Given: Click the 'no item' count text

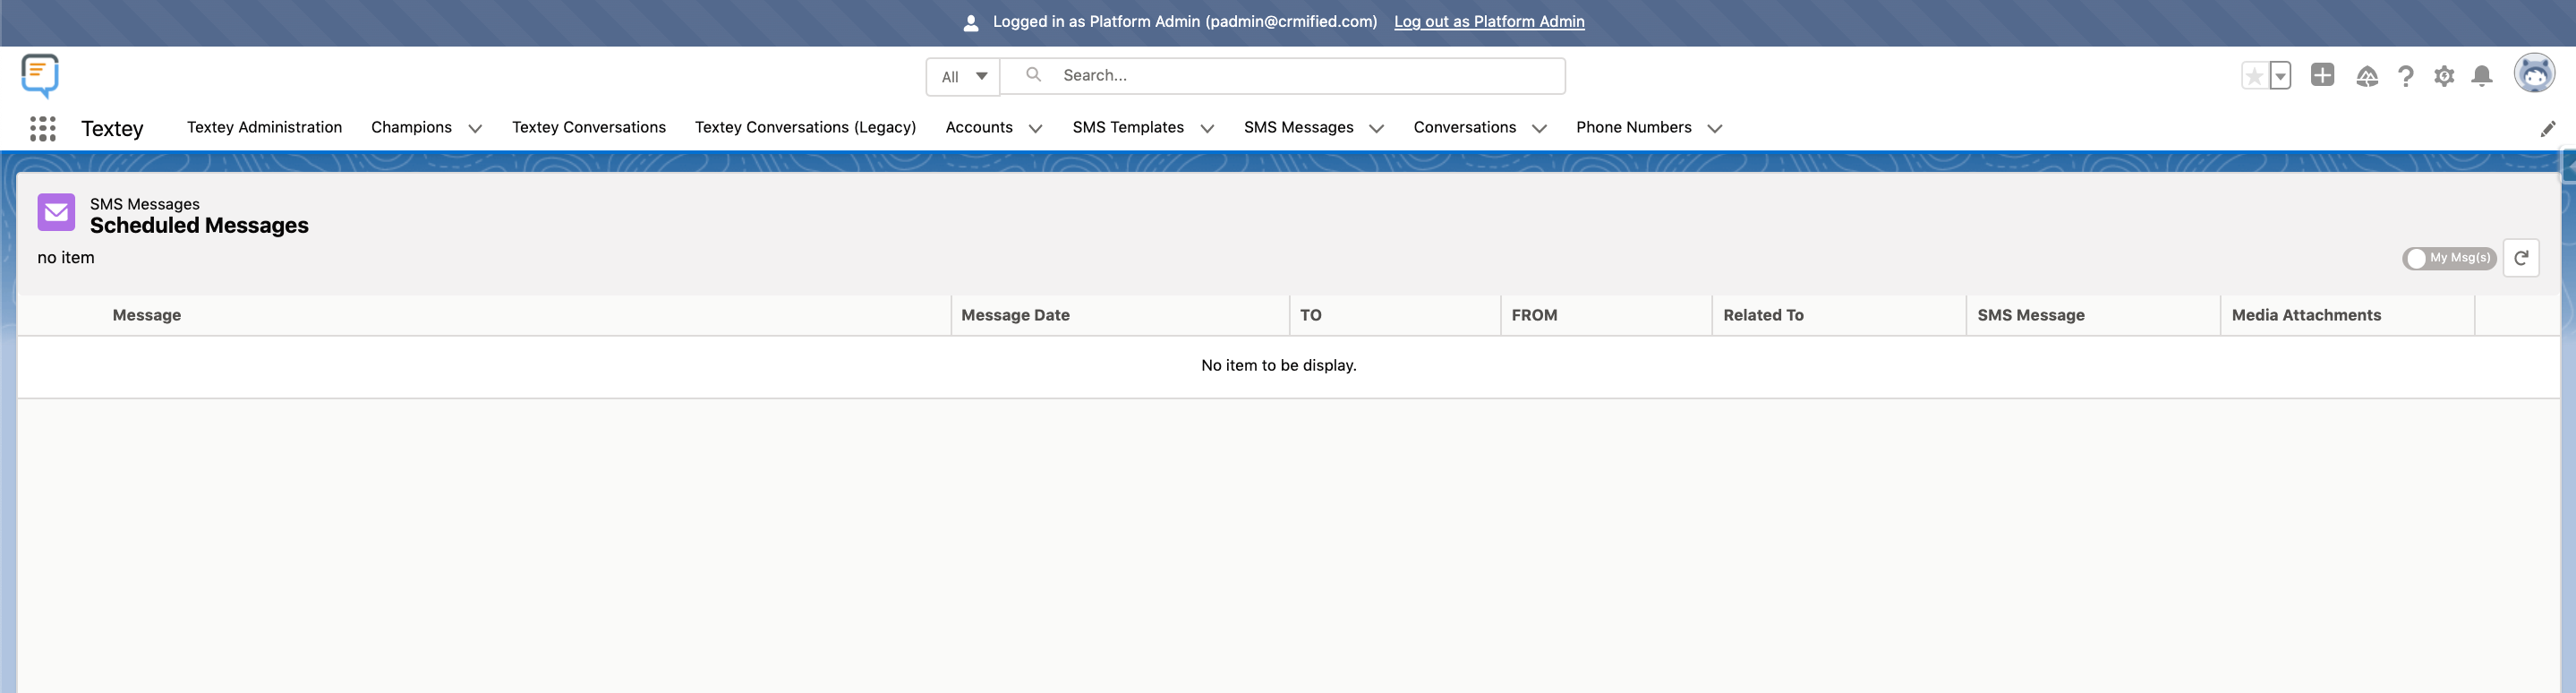Looking at the screenshot, I should [x=66, y=257].
